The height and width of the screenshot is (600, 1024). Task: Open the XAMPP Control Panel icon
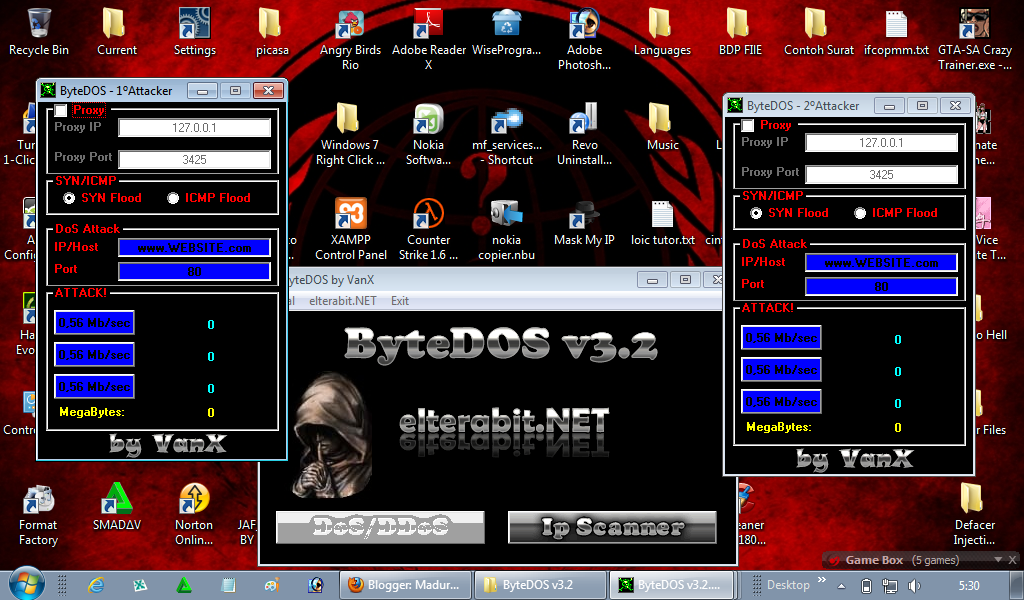point(351,229)
